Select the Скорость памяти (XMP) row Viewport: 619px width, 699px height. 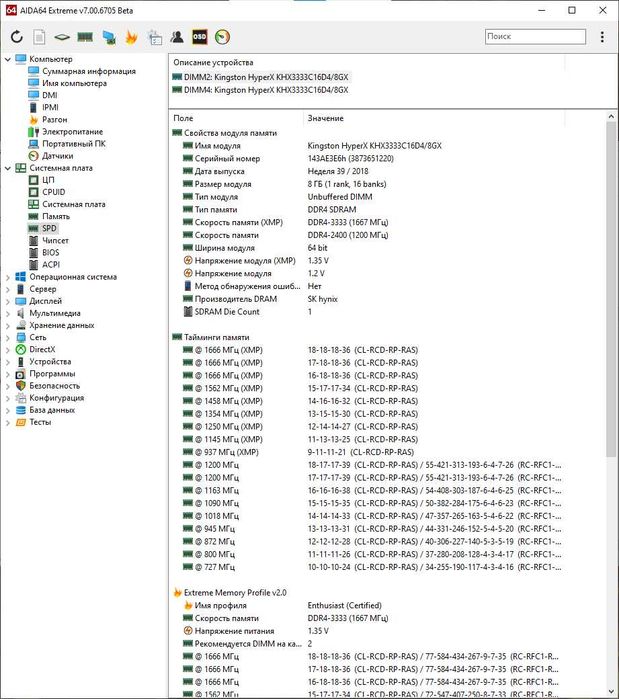[x=365, y=222]
